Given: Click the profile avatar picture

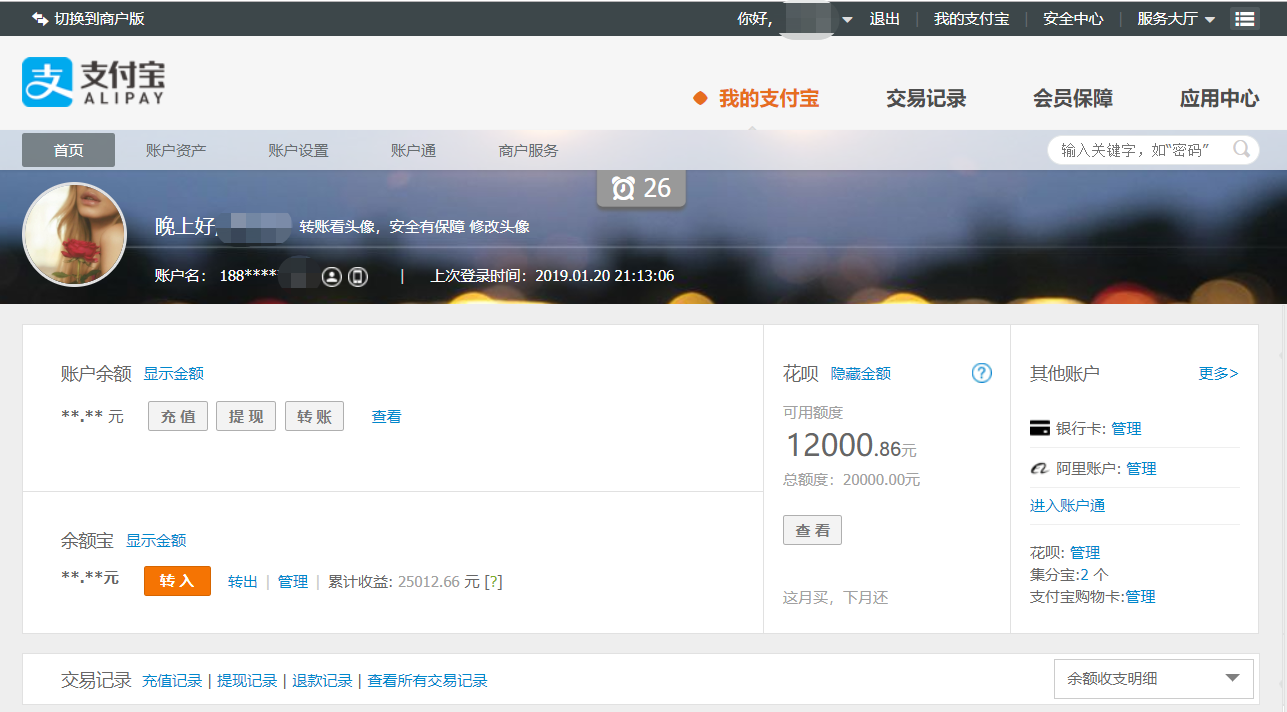Looking at the screenshot, I should pos(74,235).
